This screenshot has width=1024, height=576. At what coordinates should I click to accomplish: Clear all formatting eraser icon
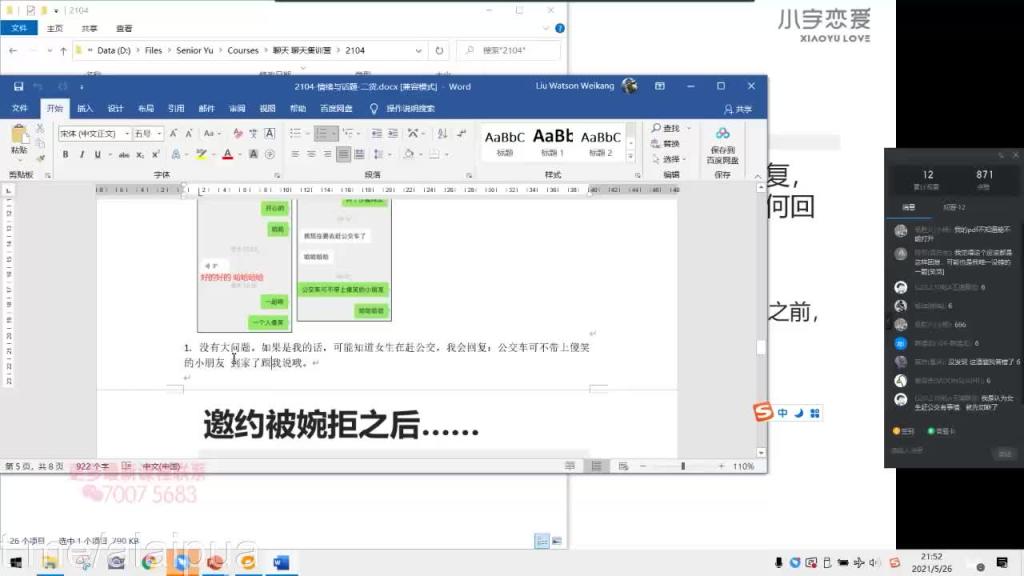coord(238,133)
